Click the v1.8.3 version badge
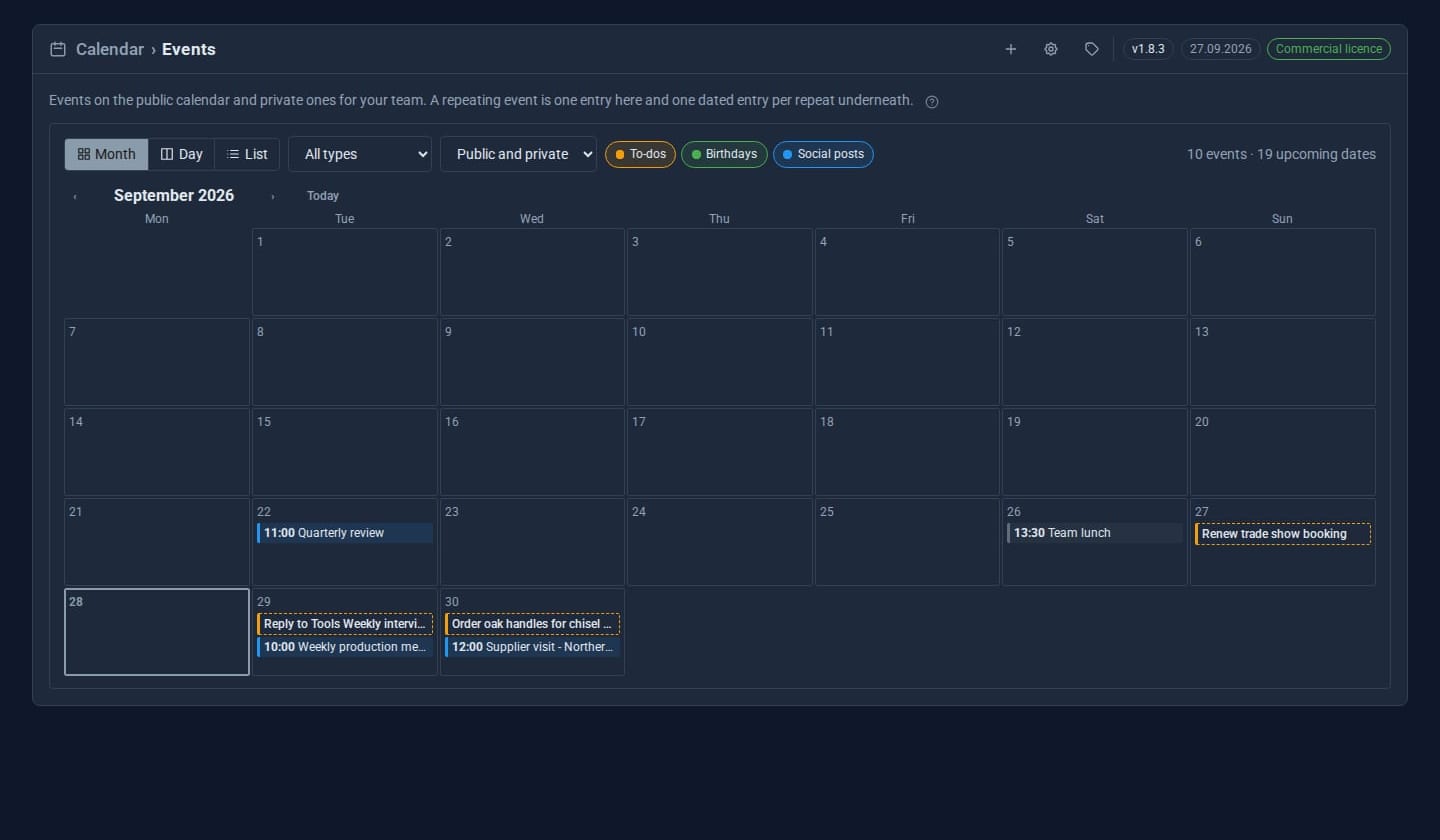Viewport: 1440px width, 840px height. pyautogui.click(x=1148, y=49)
